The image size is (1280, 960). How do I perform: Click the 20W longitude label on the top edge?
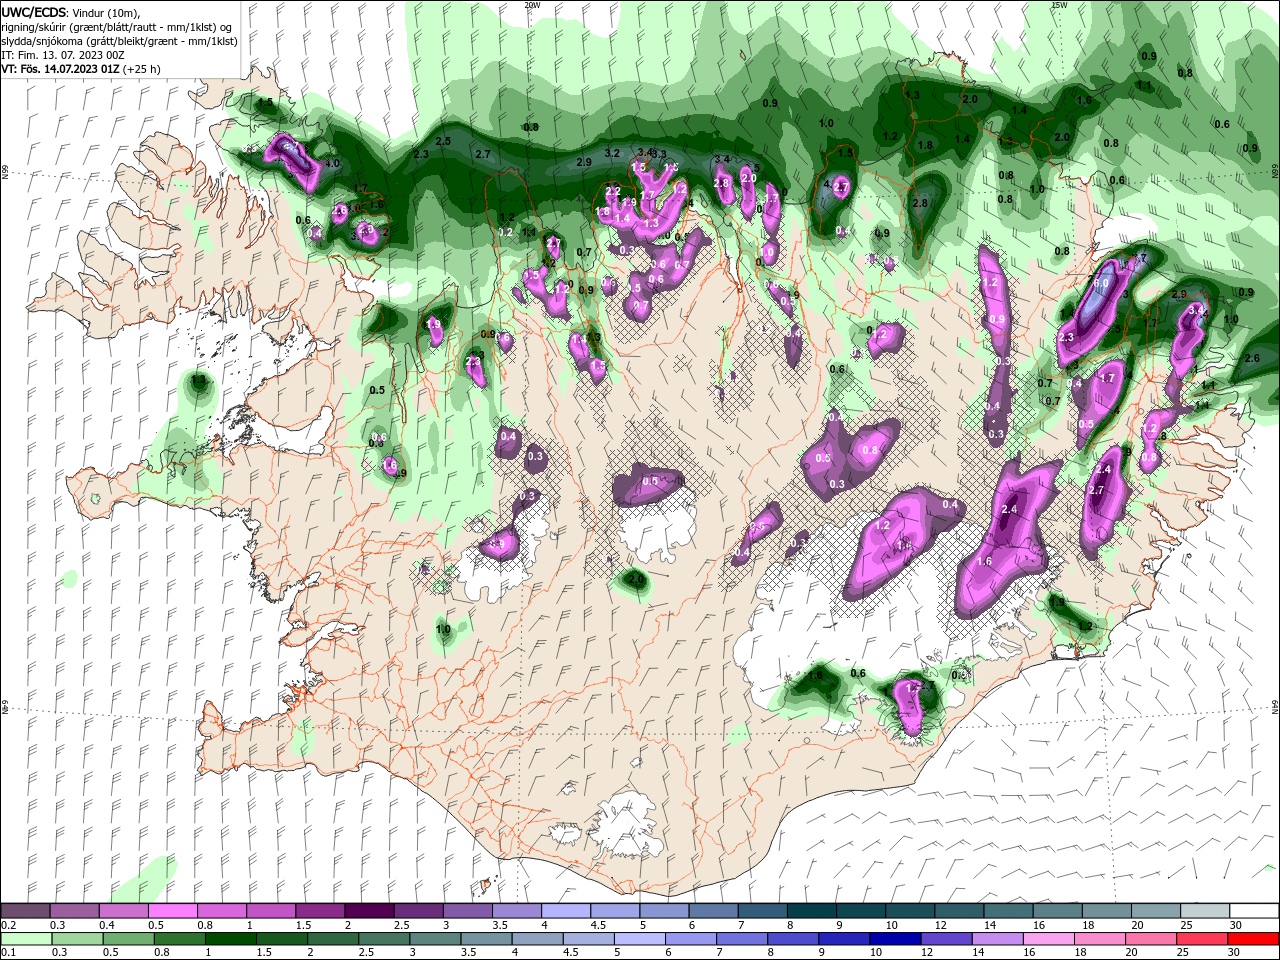pyautogui.click(x=532, y=5)
